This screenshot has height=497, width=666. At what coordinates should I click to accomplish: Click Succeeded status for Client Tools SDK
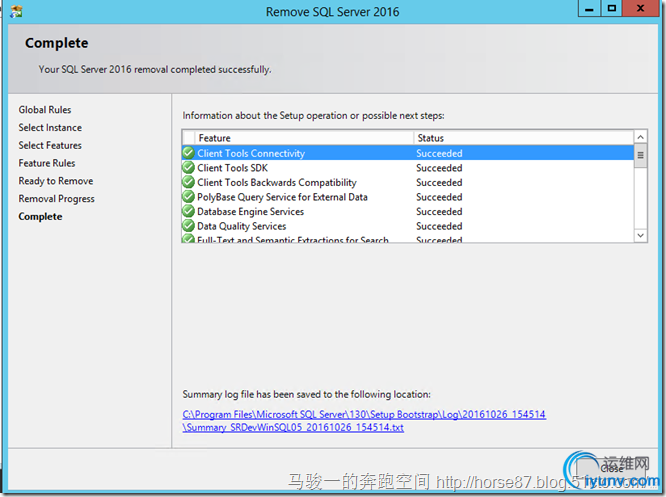(x=439, y=168)
